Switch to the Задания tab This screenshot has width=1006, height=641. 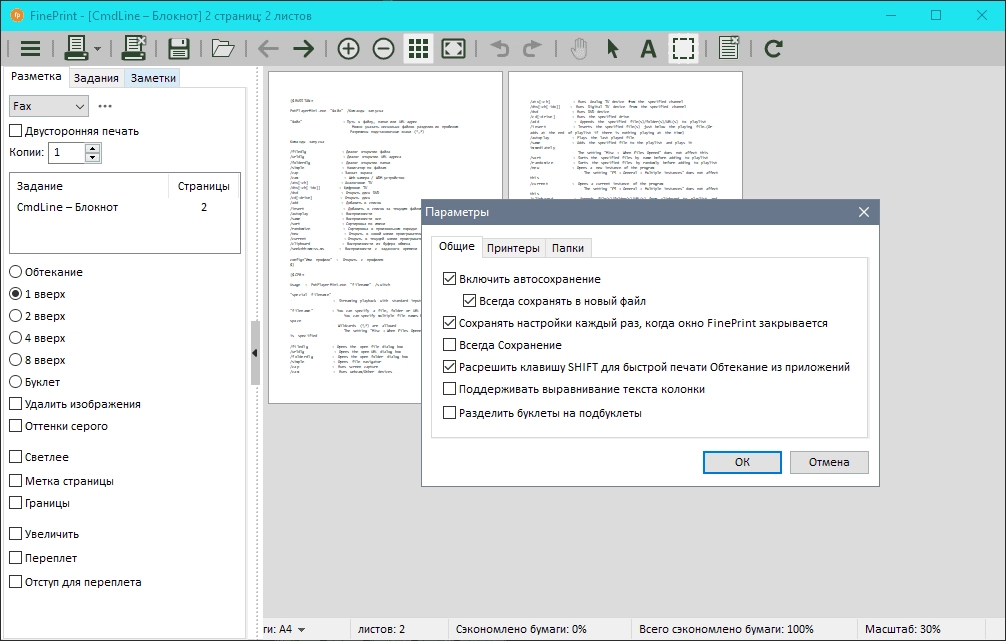[x=96, y=78]
